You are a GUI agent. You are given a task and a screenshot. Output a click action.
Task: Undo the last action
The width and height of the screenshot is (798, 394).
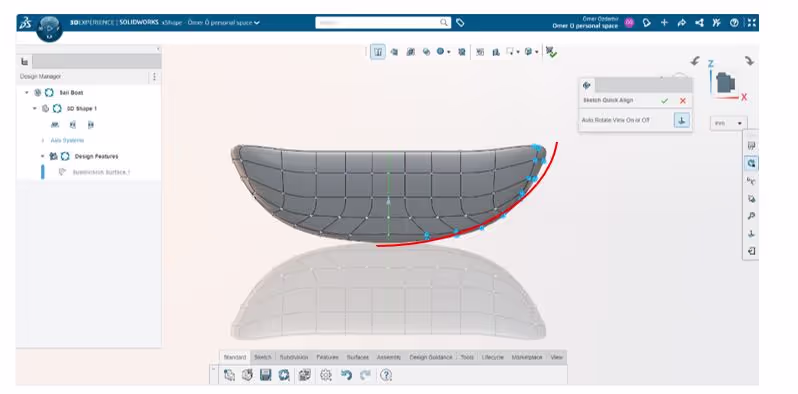point(347,375)
